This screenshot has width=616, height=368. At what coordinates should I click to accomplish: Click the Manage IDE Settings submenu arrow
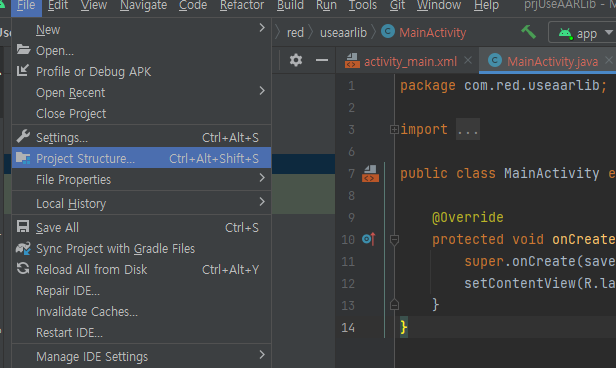pyautogui.click(x=262, y=355)
